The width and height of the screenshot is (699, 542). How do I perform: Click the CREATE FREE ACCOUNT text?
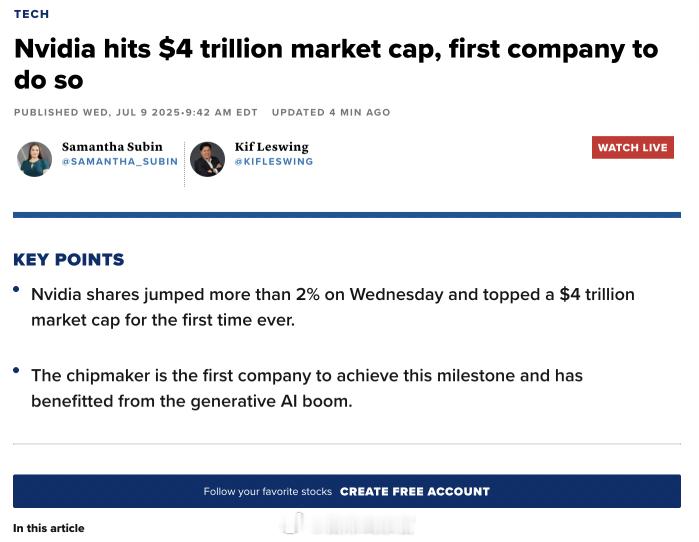(x=415, y=491)
